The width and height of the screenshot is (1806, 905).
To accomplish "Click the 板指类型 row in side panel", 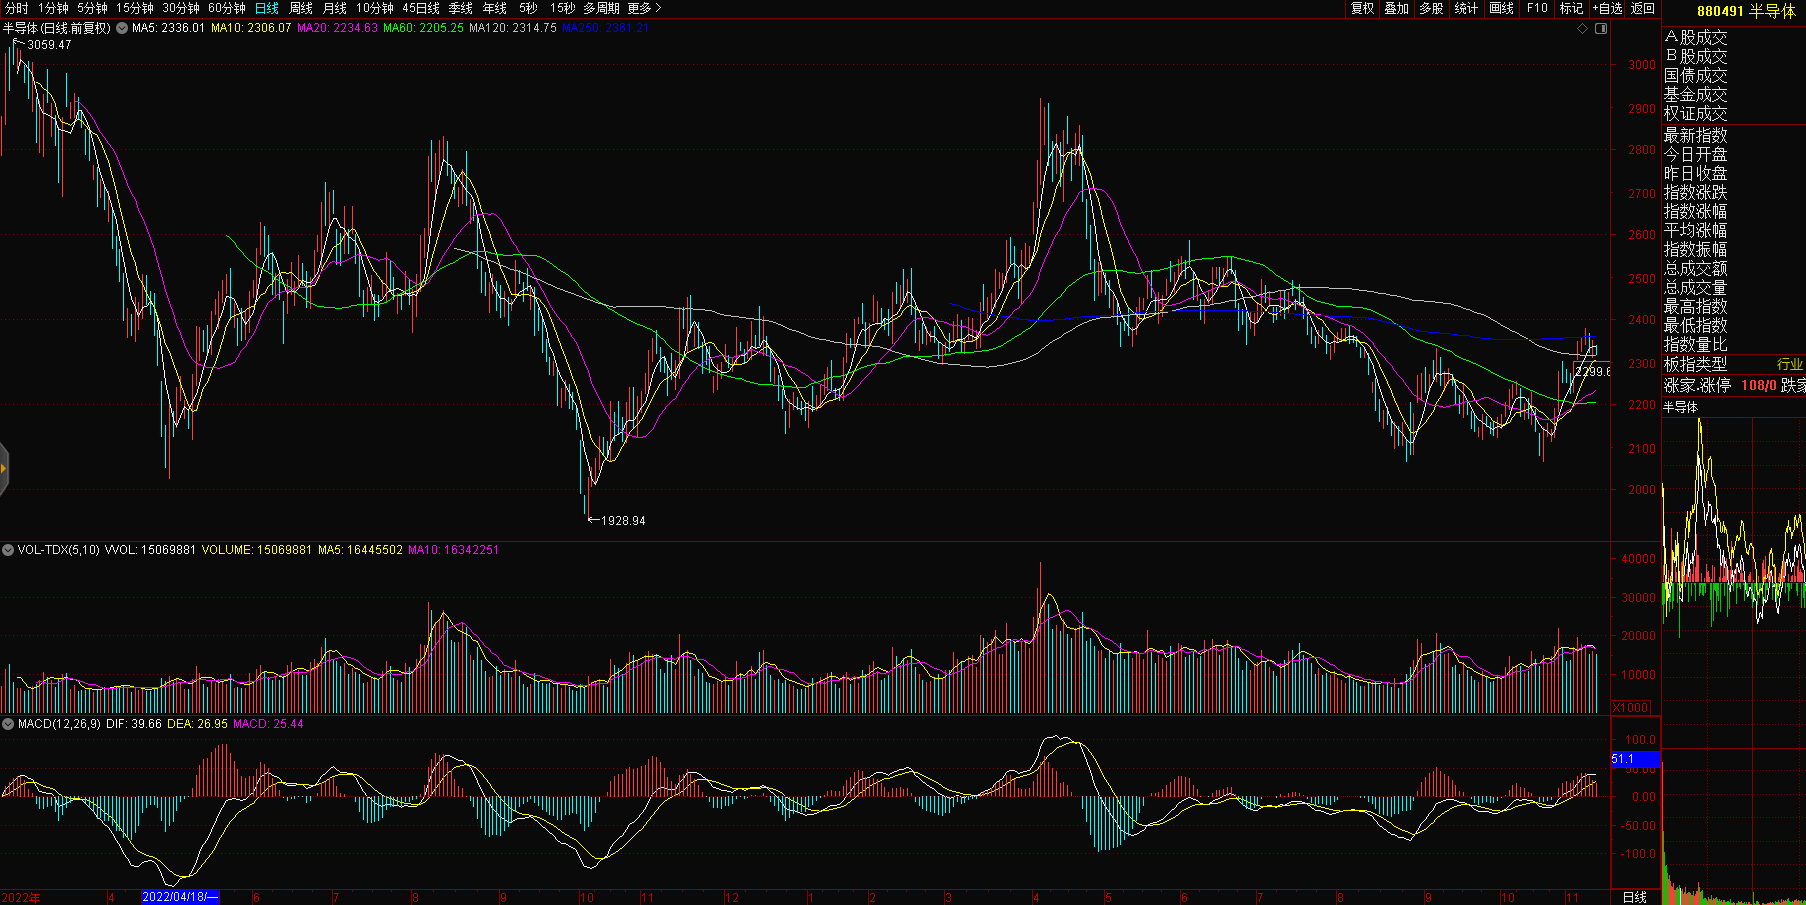I will point(1734,364).
